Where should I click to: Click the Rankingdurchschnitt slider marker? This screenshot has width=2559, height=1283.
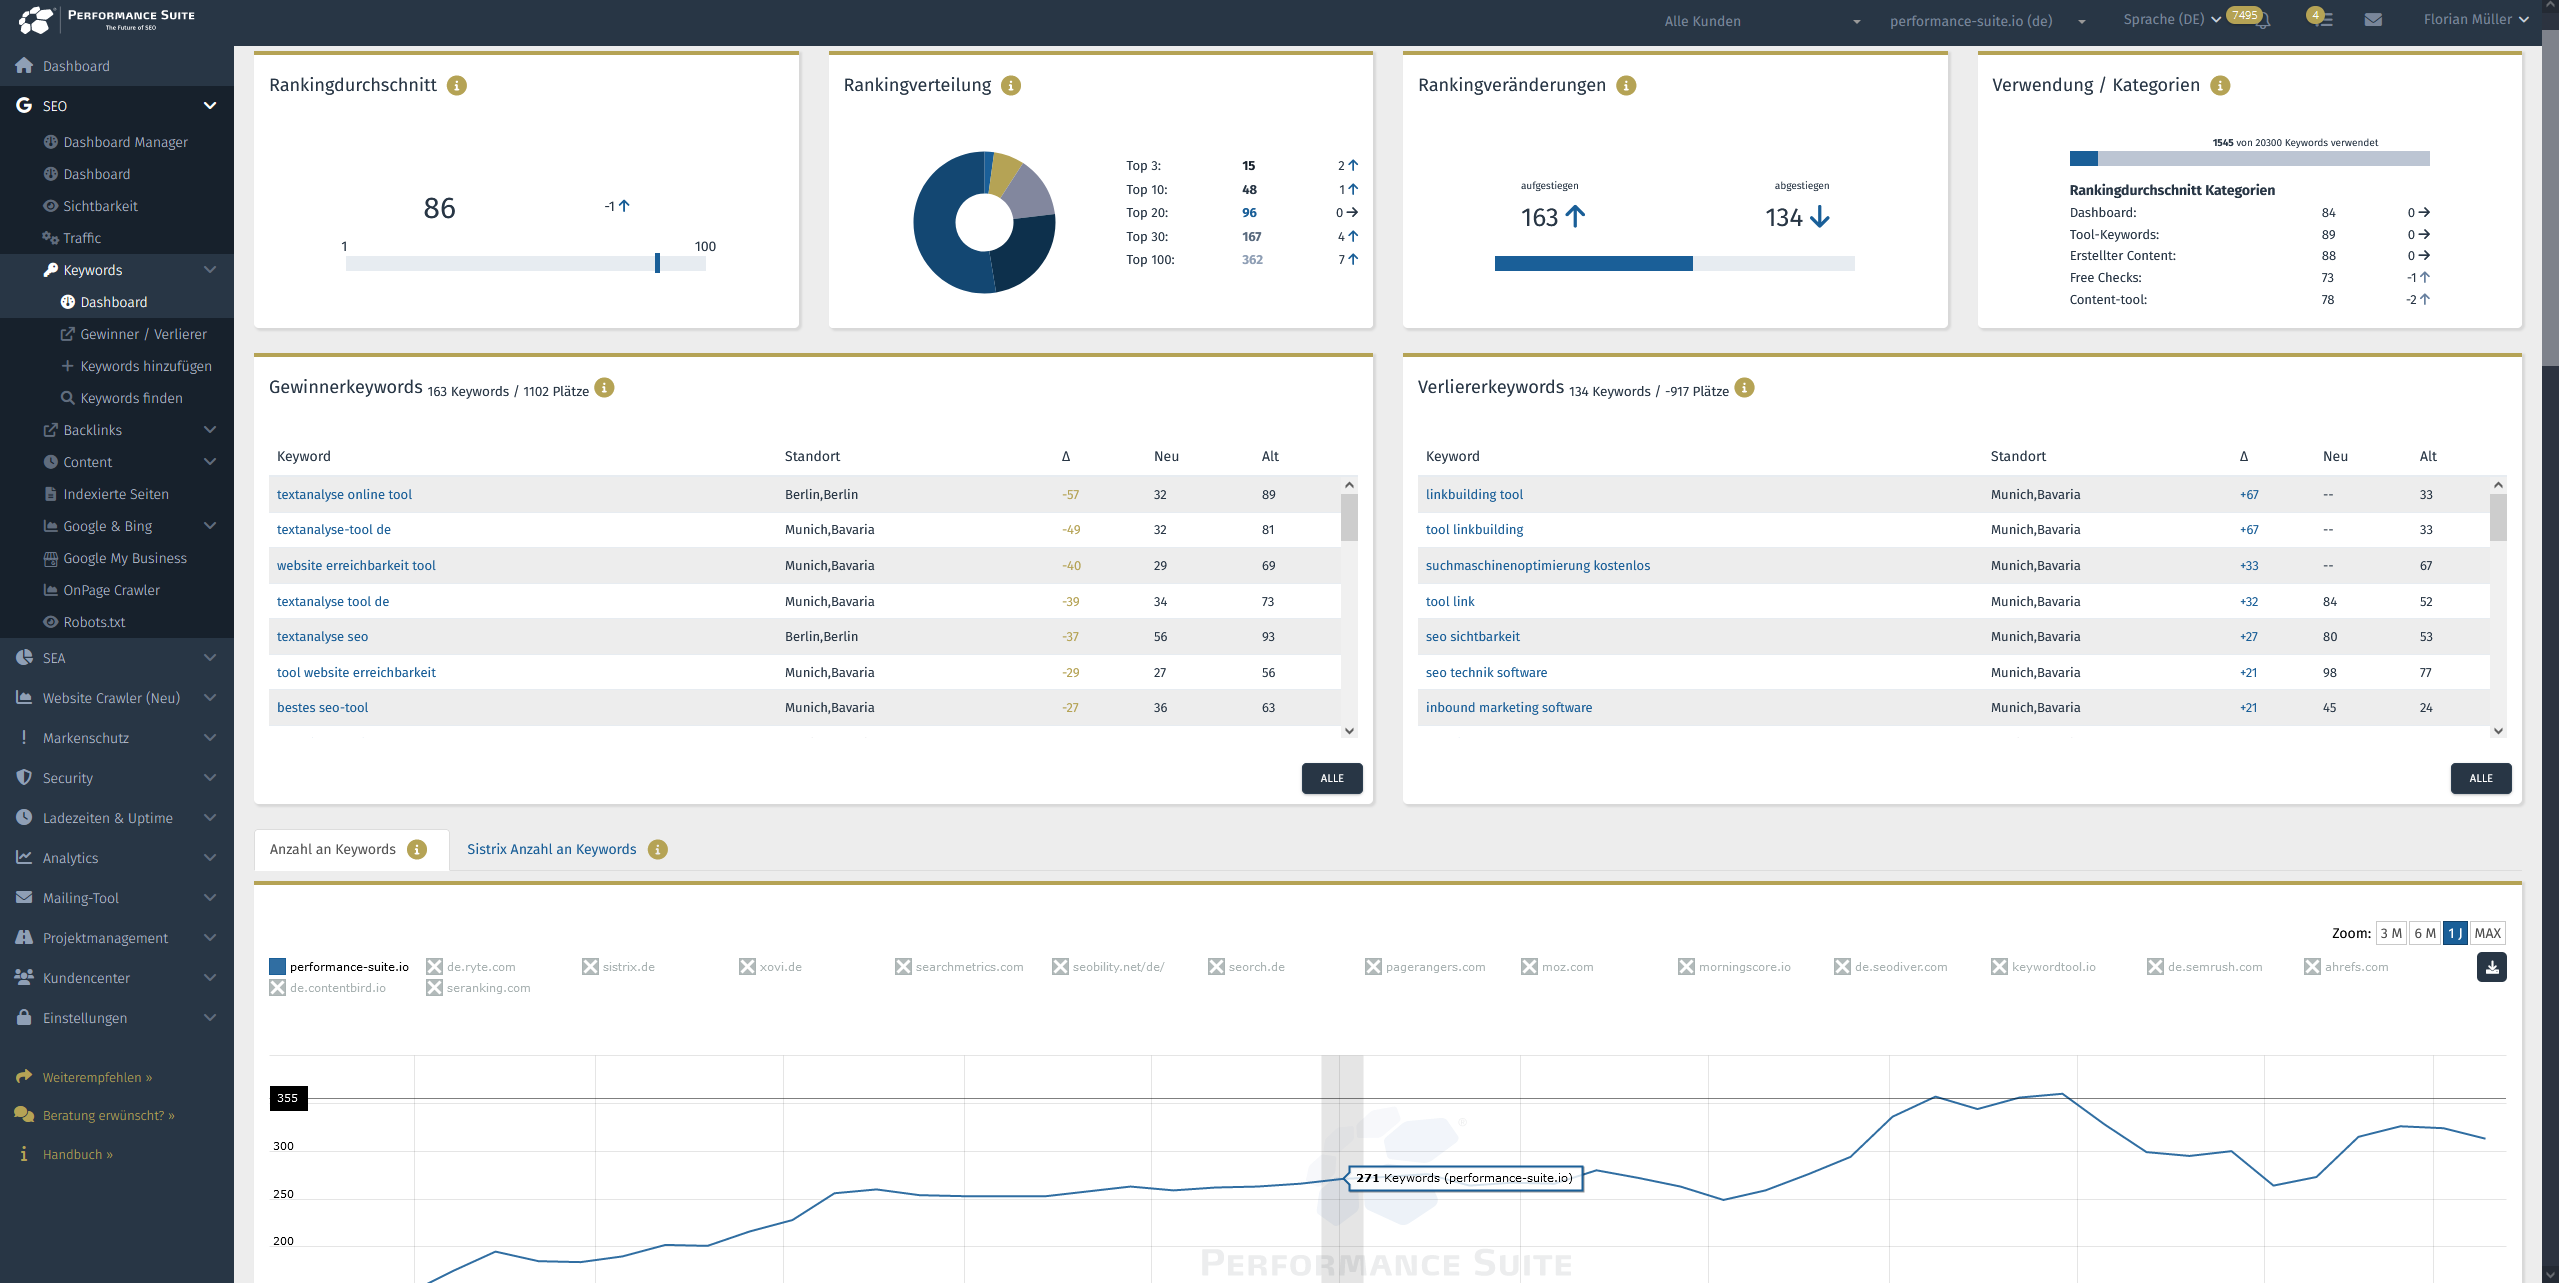coord(657,263)
